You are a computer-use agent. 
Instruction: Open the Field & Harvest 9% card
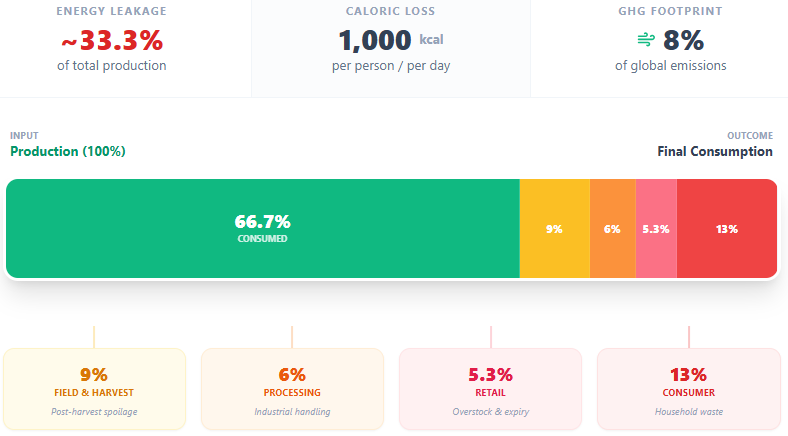pos(94,389)
